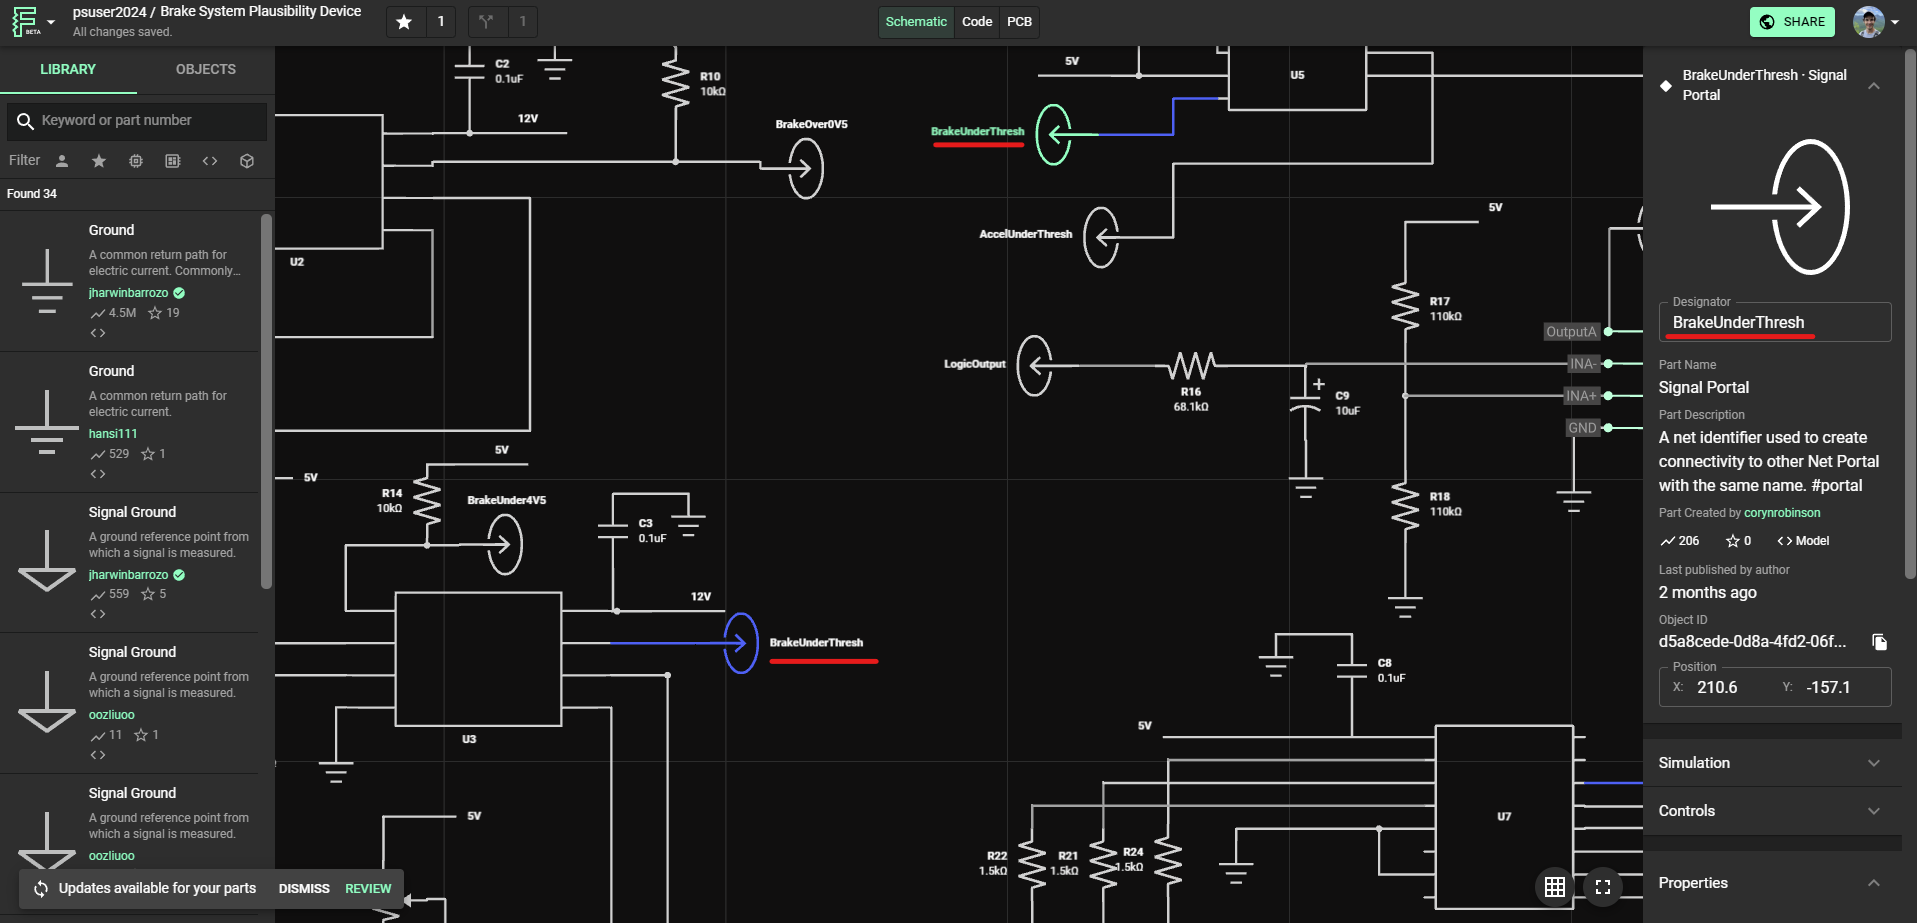1917x923 pixels.
Task: Star the Ground part with 19 stars
Action: 155,313
